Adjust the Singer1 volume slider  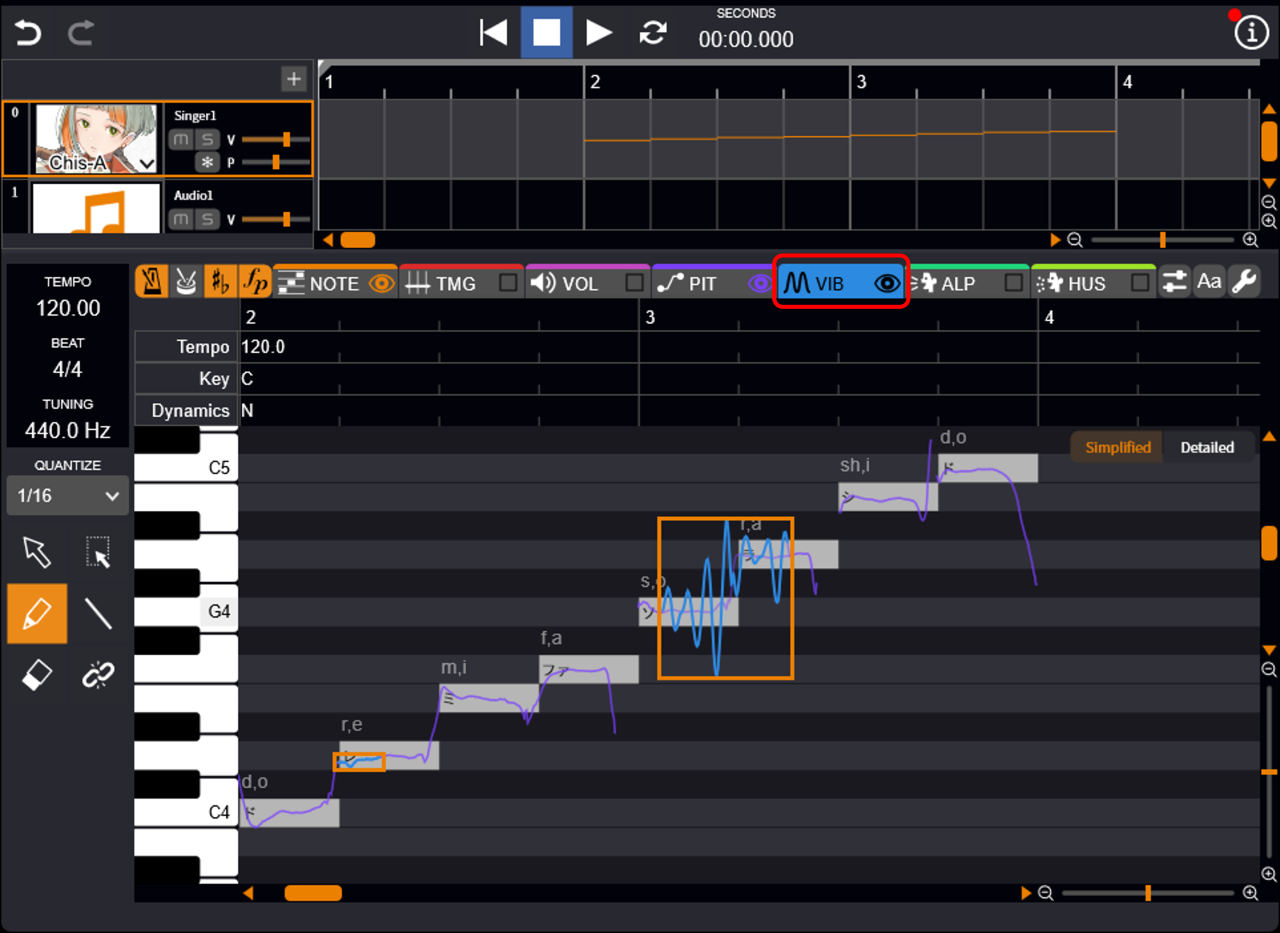[286, 139]
